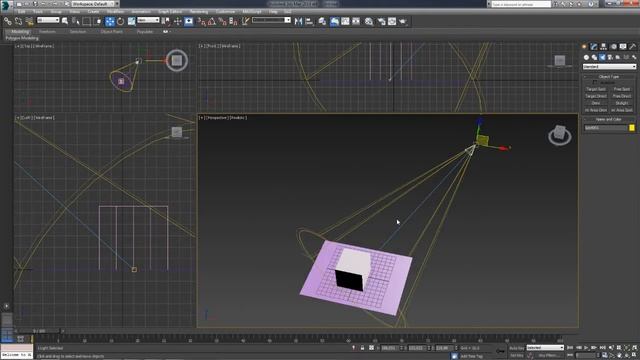Activate the Select and Scale tool
The height and width of the screenshot is (360, 640).
(131, 21)
